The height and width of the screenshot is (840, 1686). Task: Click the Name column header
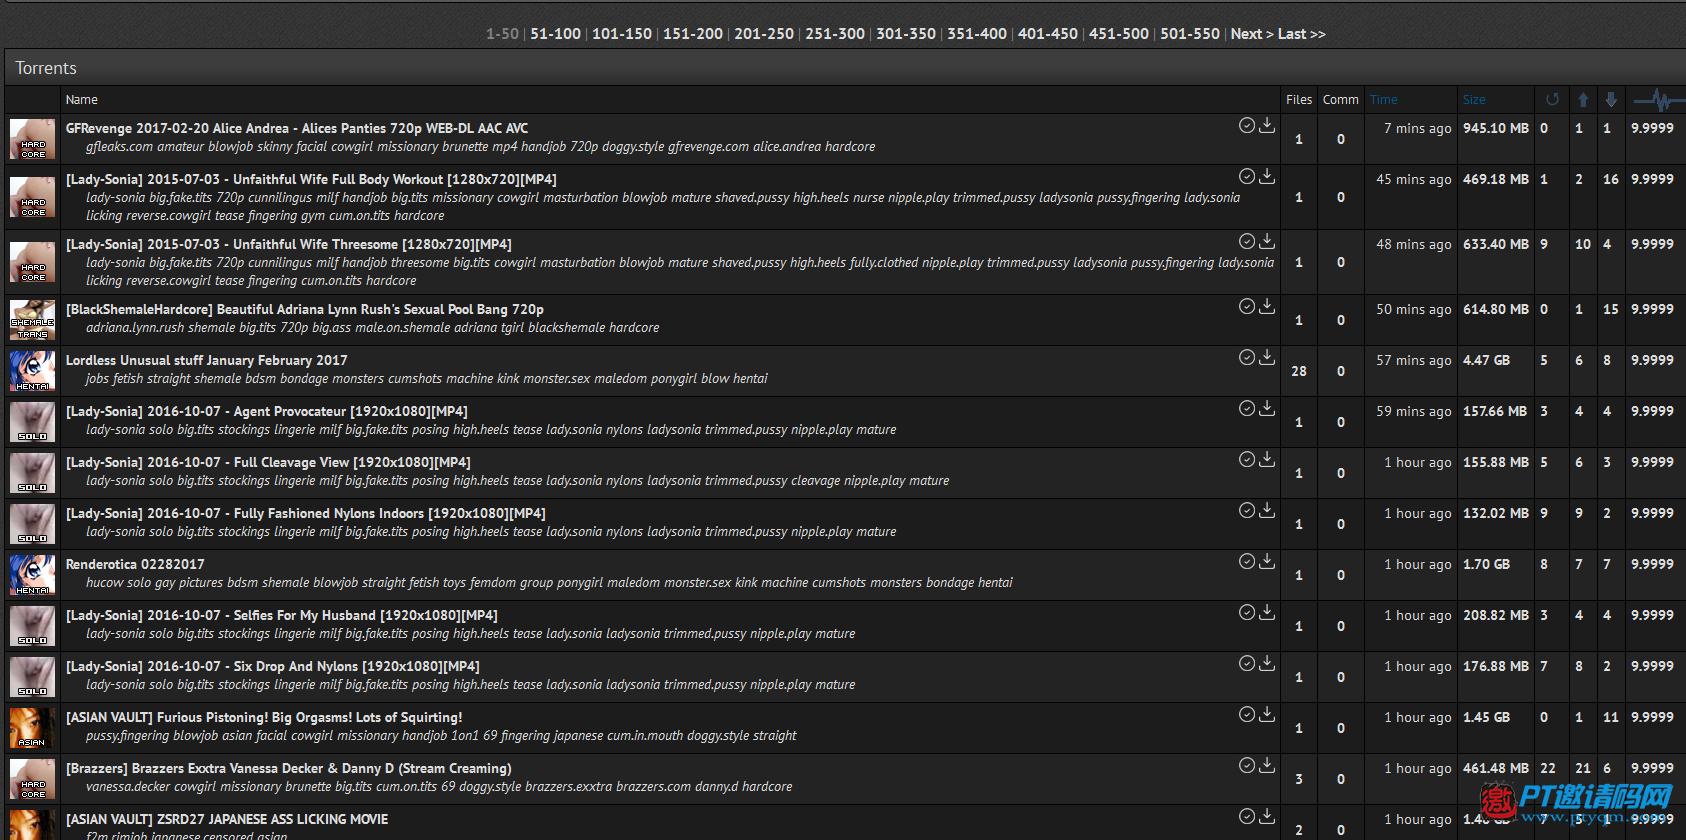[82, 100]
